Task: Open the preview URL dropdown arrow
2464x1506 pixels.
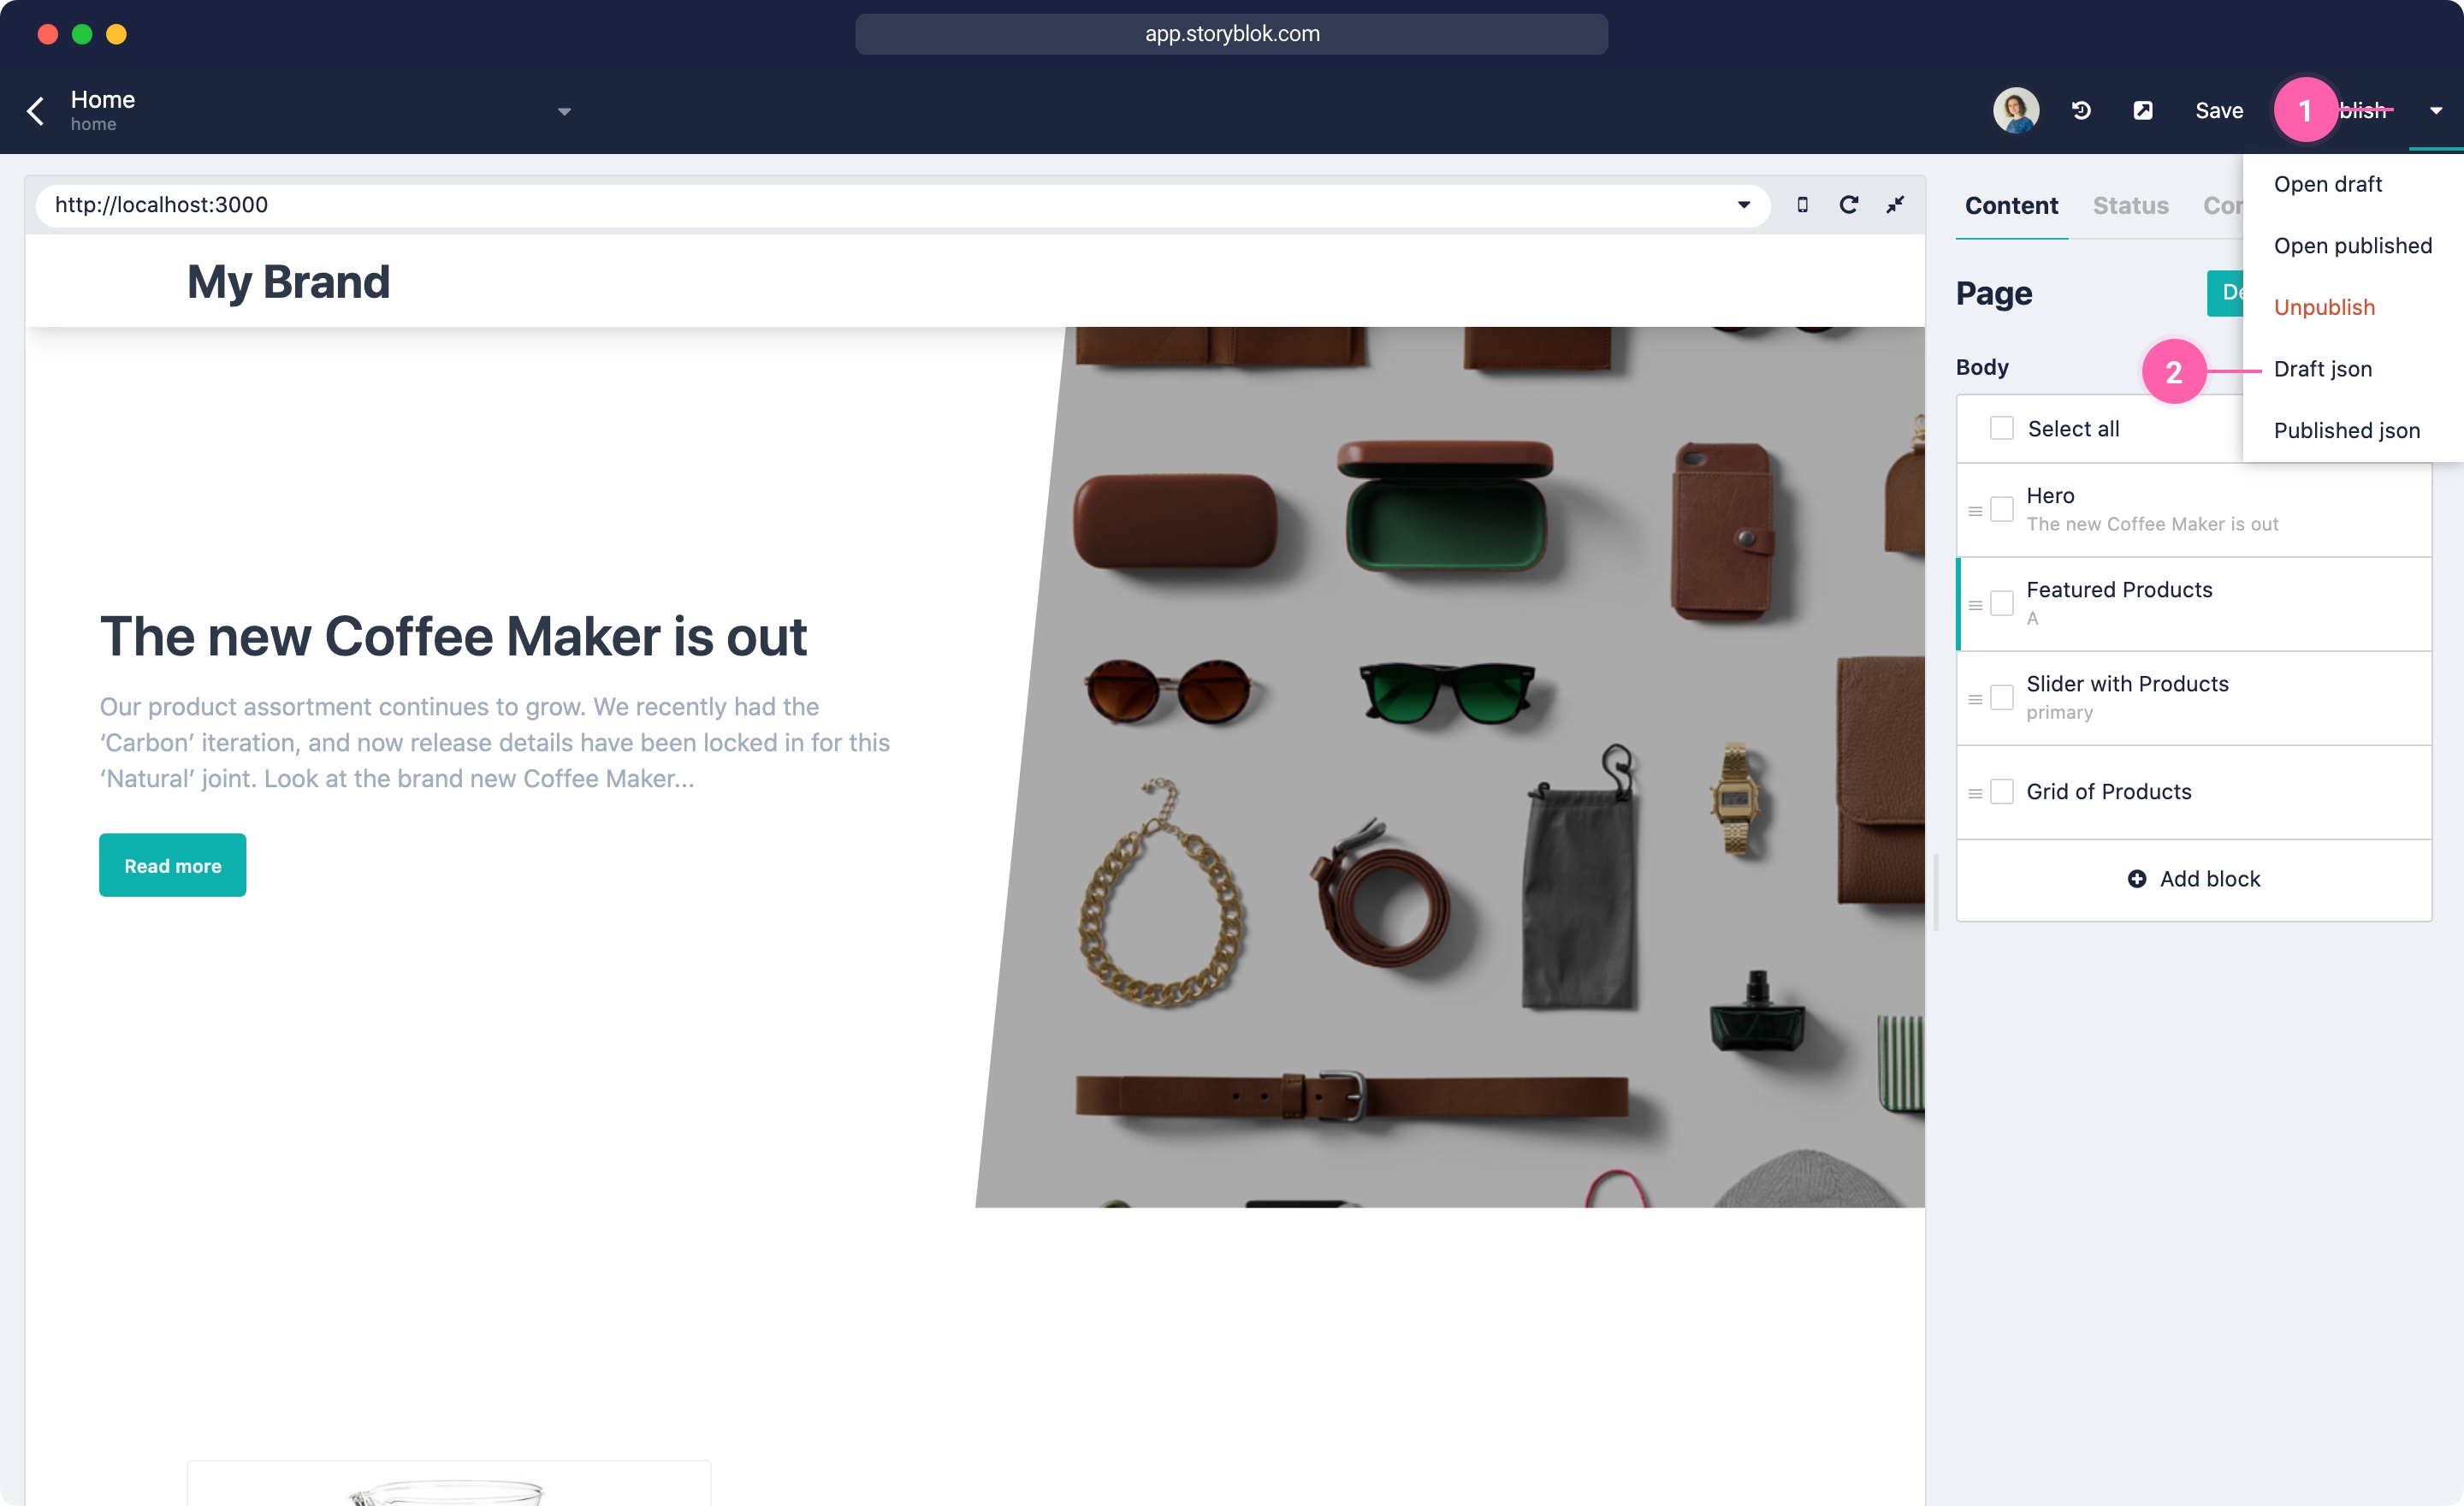Action: coord(1743,205)
